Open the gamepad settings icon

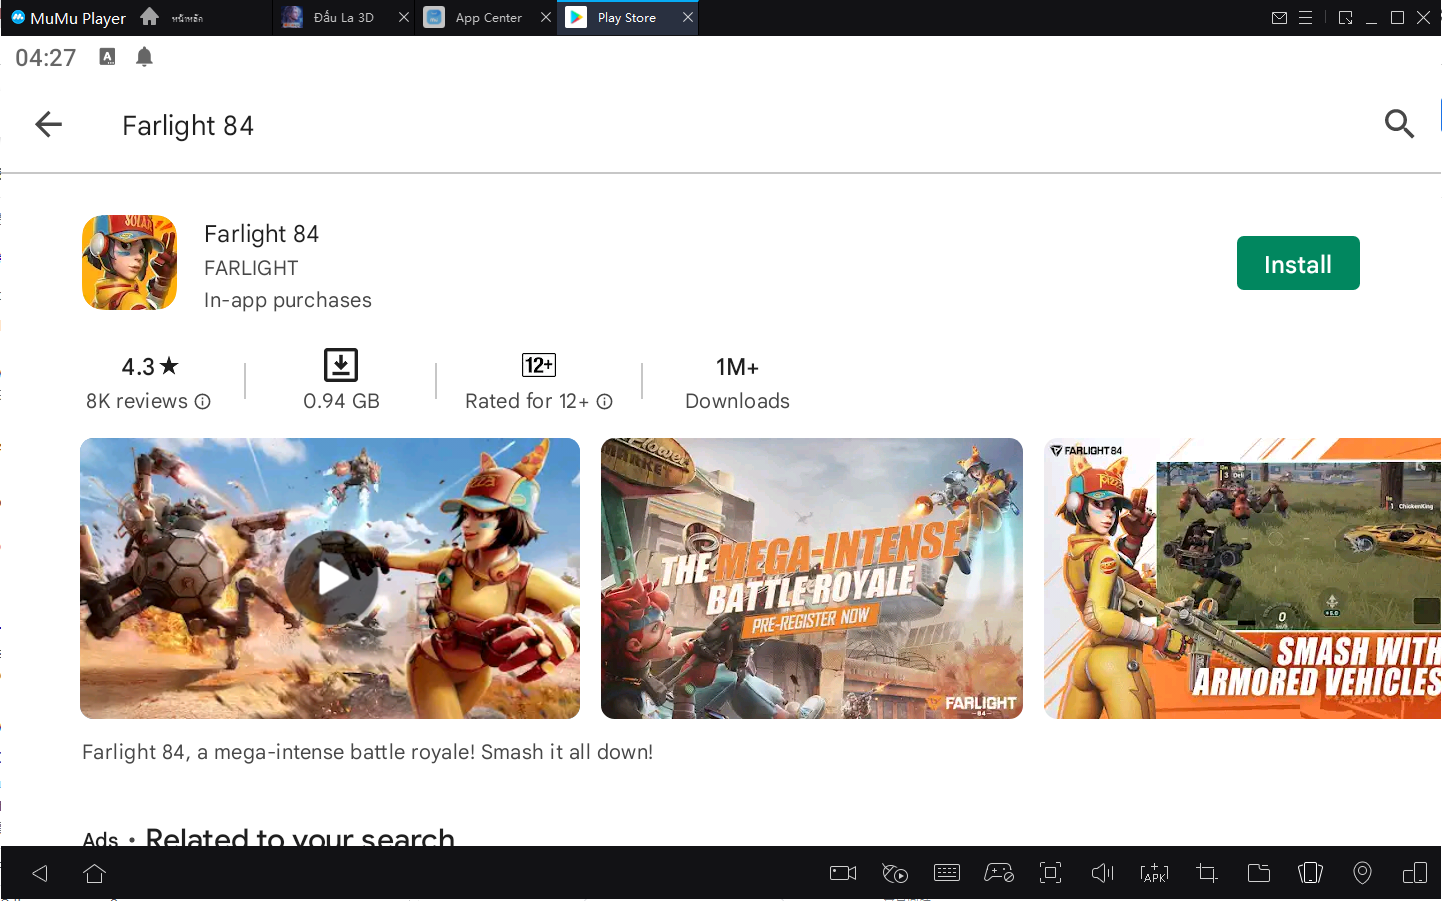click(x=998, y=873)
